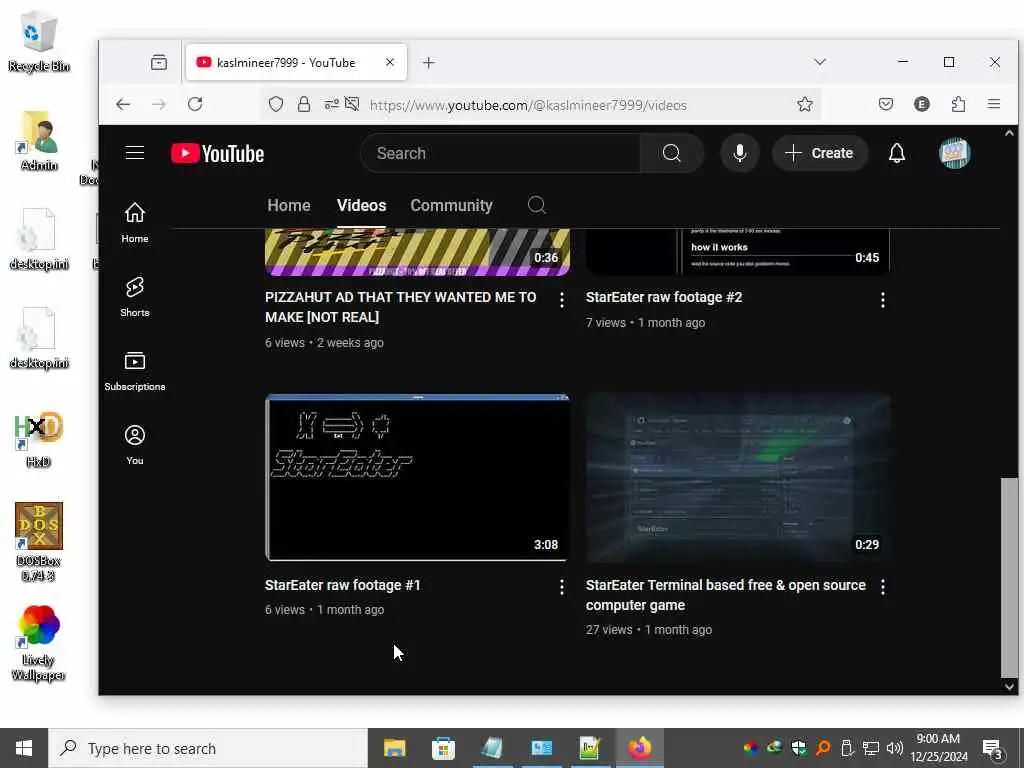
Task: Open the volume control in system tray
Action: pyautogui.click(x=895, y=748)
